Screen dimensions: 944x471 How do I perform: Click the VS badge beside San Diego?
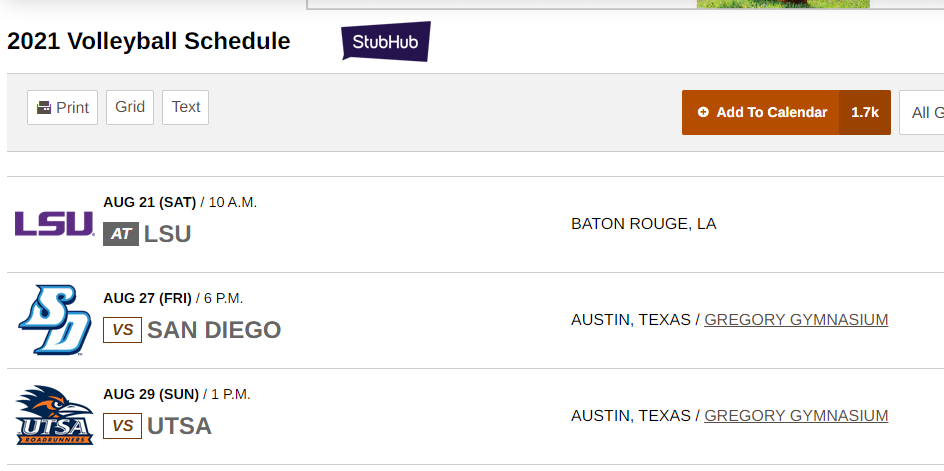pyautogui.click(x=122, y=330)
